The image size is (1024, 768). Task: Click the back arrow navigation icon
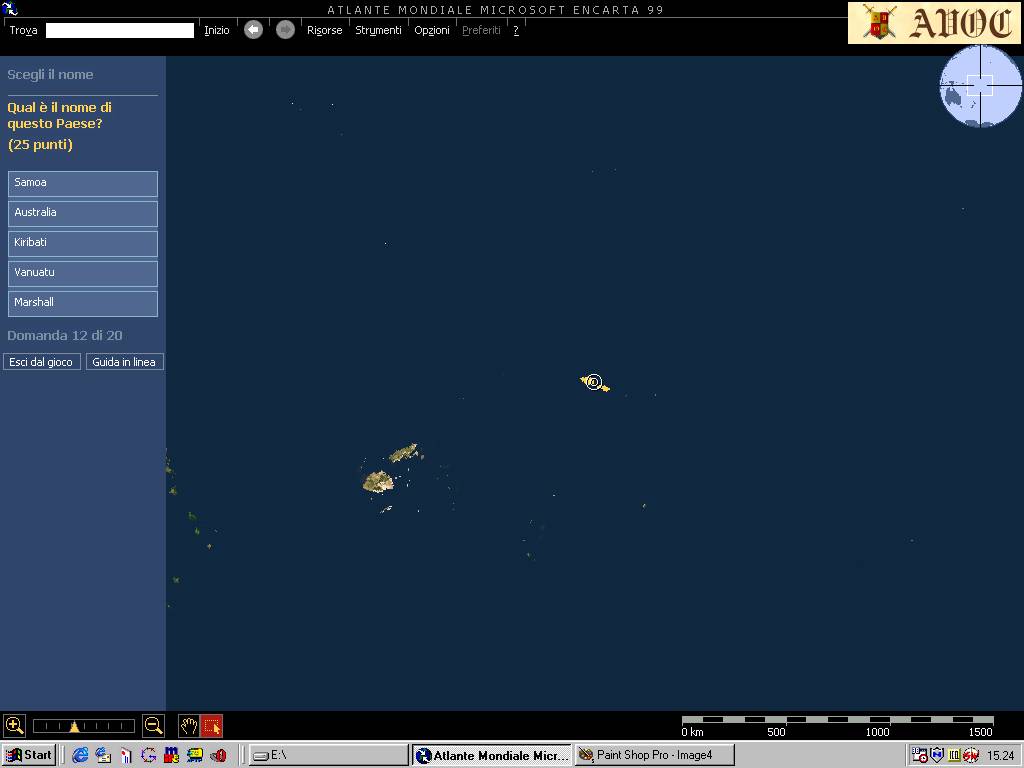(253, 30)
